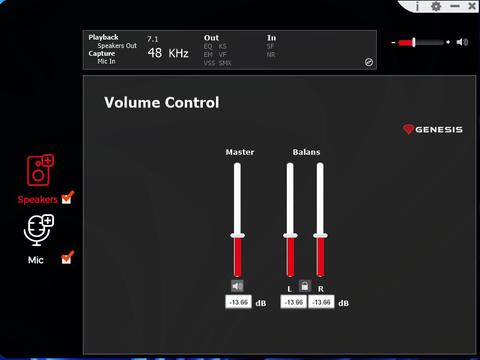480x360 pixels.
Task: Click the Capture label in status panel
Action: 102,53
